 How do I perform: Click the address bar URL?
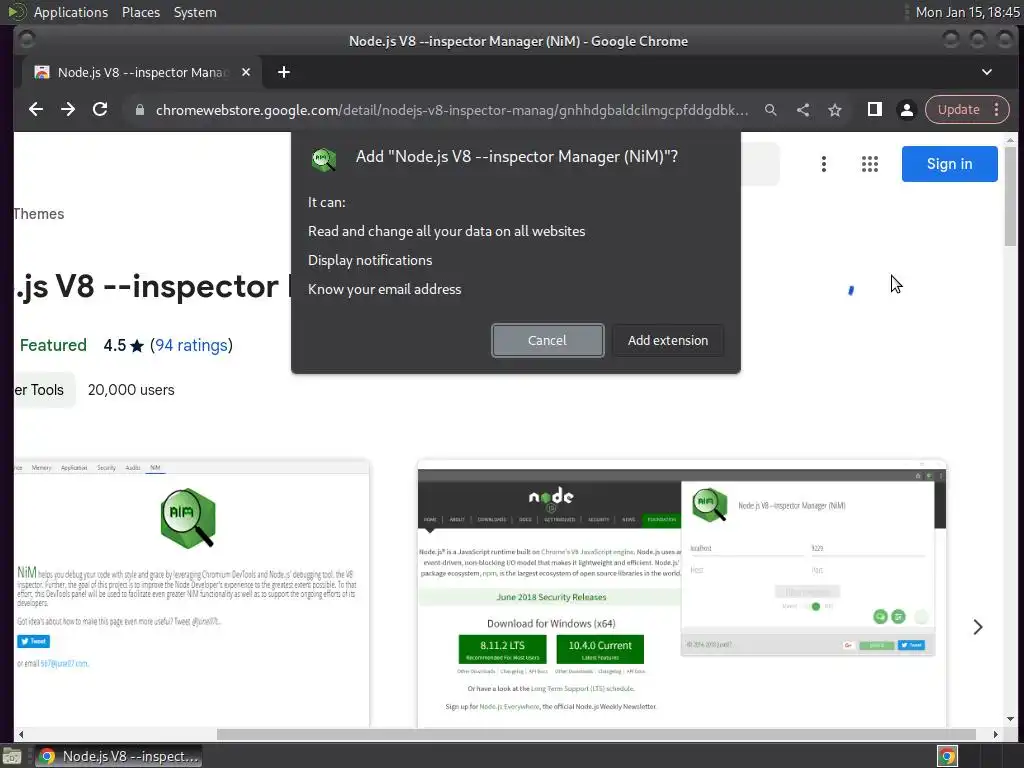point(452,110)
